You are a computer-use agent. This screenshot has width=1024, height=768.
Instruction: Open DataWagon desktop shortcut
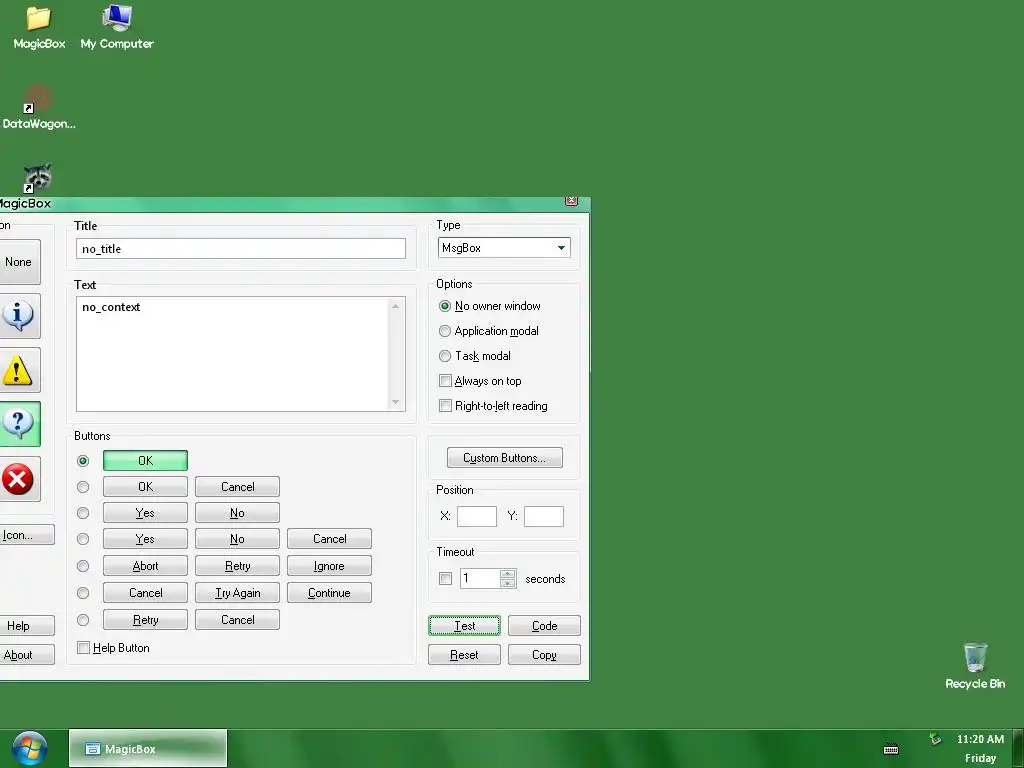39,107
